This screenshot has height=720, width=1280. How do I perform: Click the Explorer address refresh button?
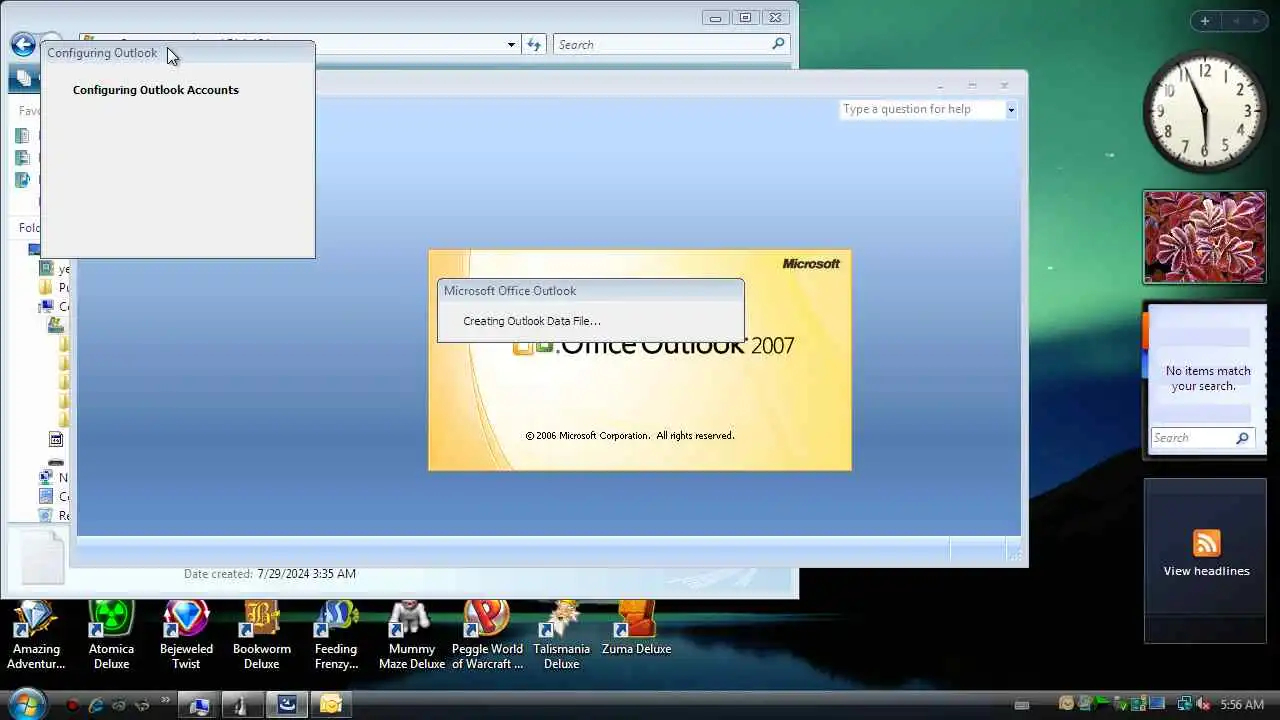(x=534, y=45)
